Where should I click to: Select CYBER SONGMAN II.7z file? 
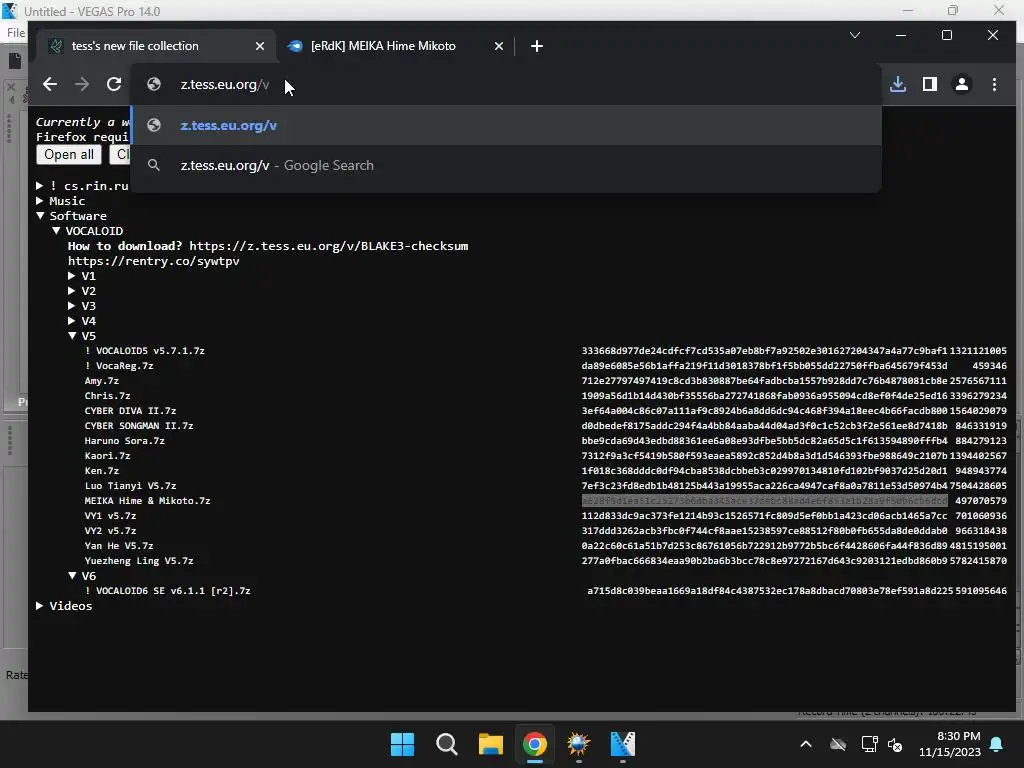139,426
